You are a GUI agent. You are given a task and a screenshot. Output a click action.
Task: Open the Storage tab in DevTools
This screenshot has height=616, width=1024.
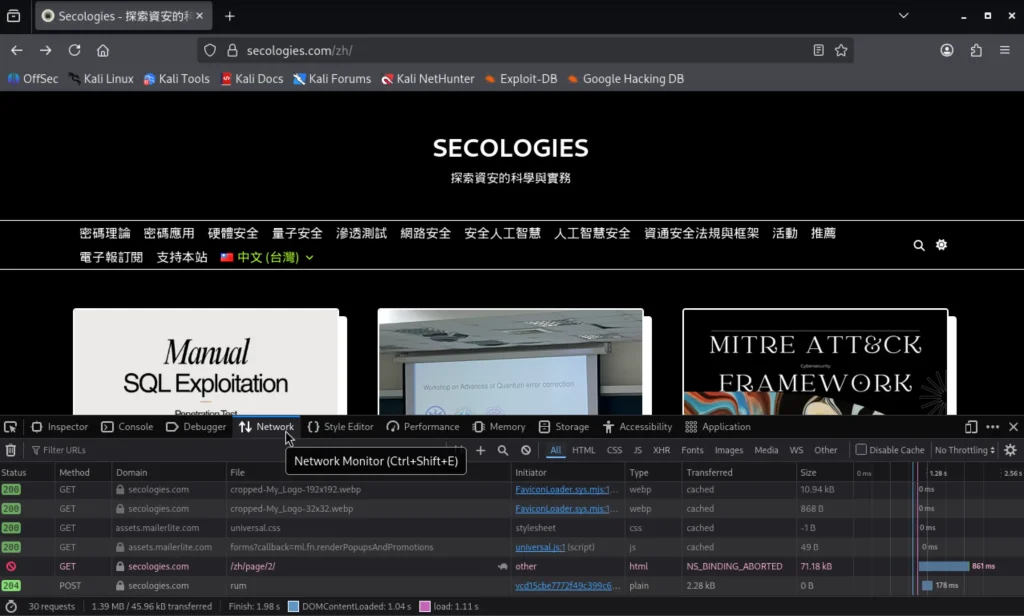click(564, 427)
